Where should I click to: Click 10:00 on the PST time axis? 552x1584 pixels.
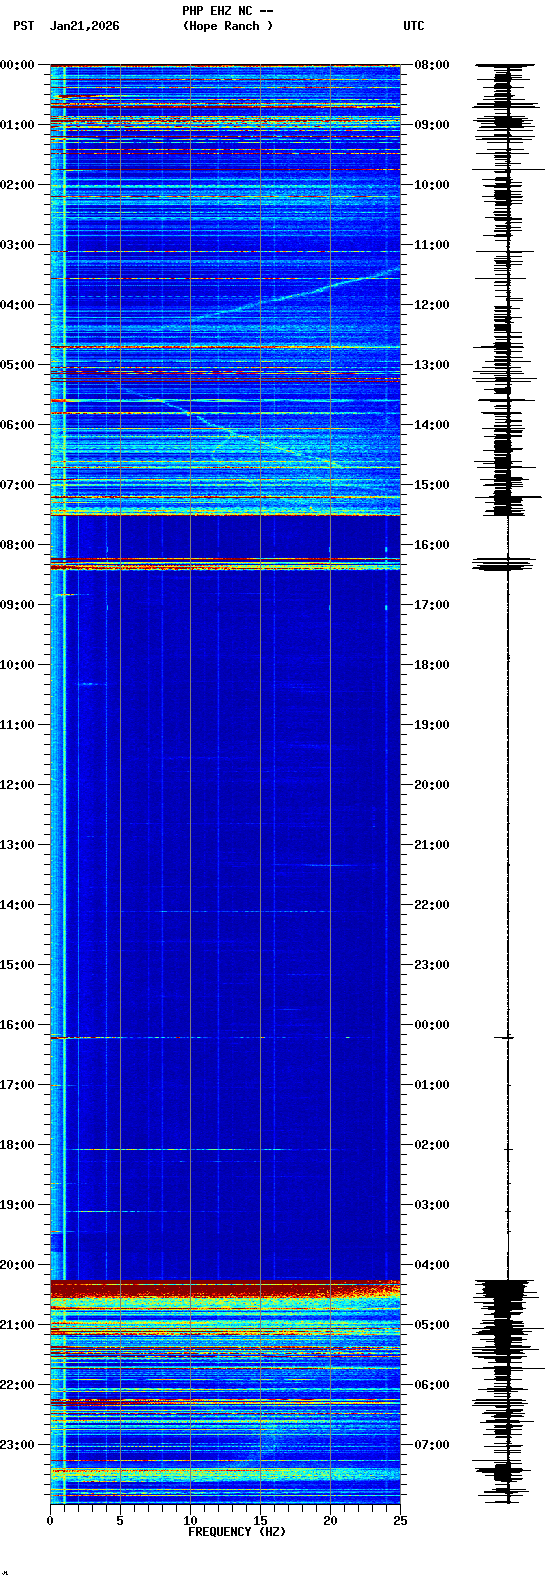[x=17, y=665]
